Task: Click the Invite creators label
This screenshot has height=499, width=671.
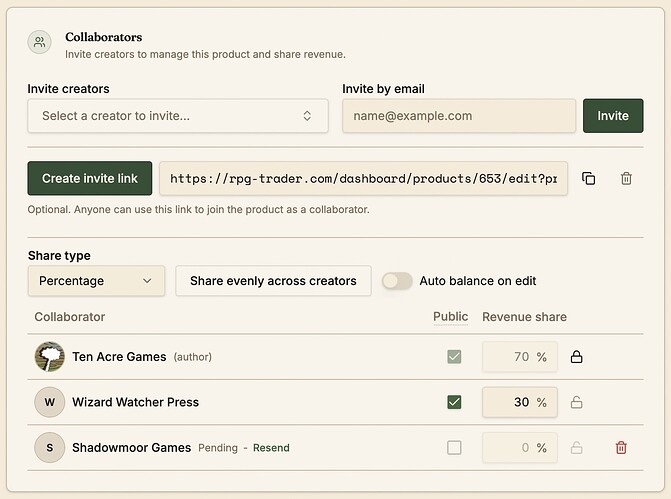Action: (68, 89)
